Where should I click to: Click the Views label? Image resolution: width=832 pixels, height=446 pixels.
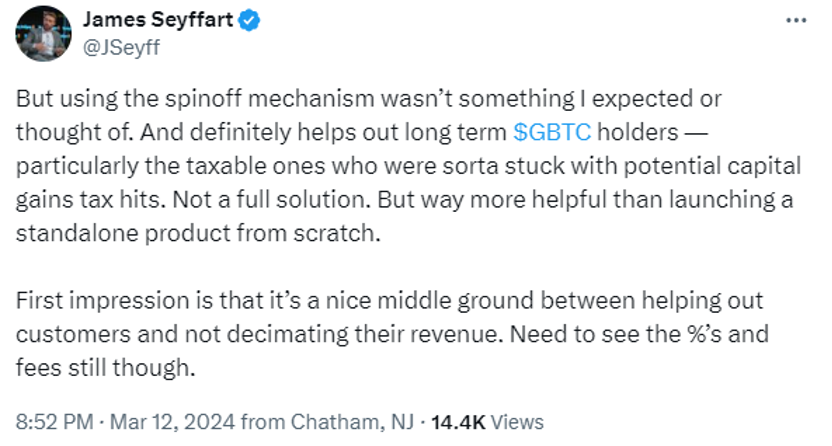pyautogui.click(x=518, y=421)
